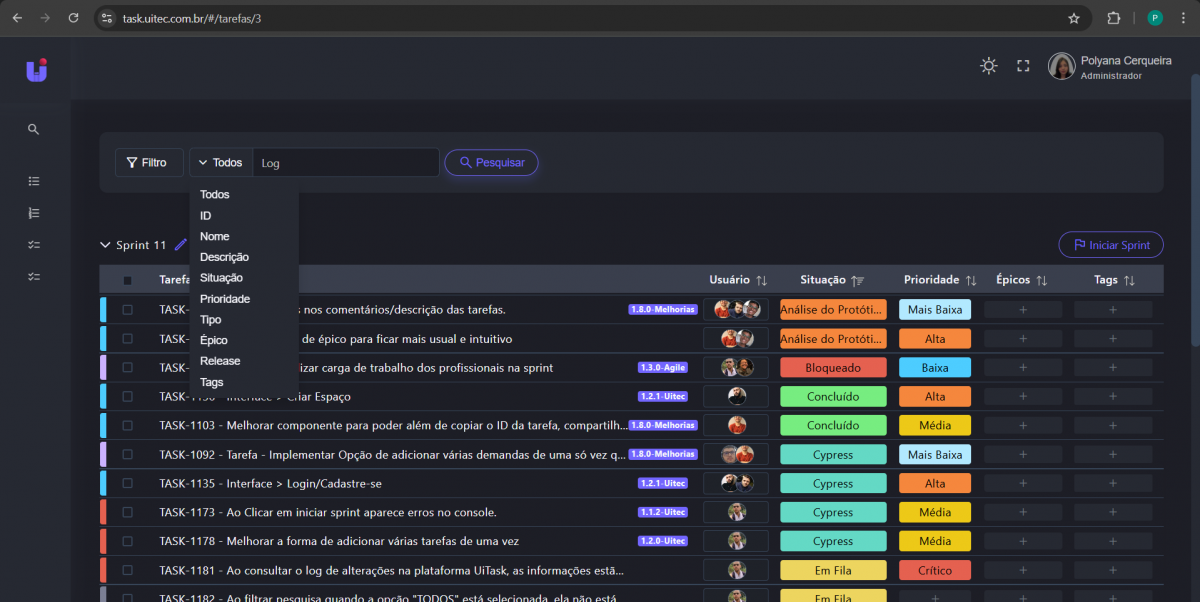The width and height of the screenshot is (1200, 602).
Task: Click the pencil icon beside Sprint 11
Action: point(181,245)
